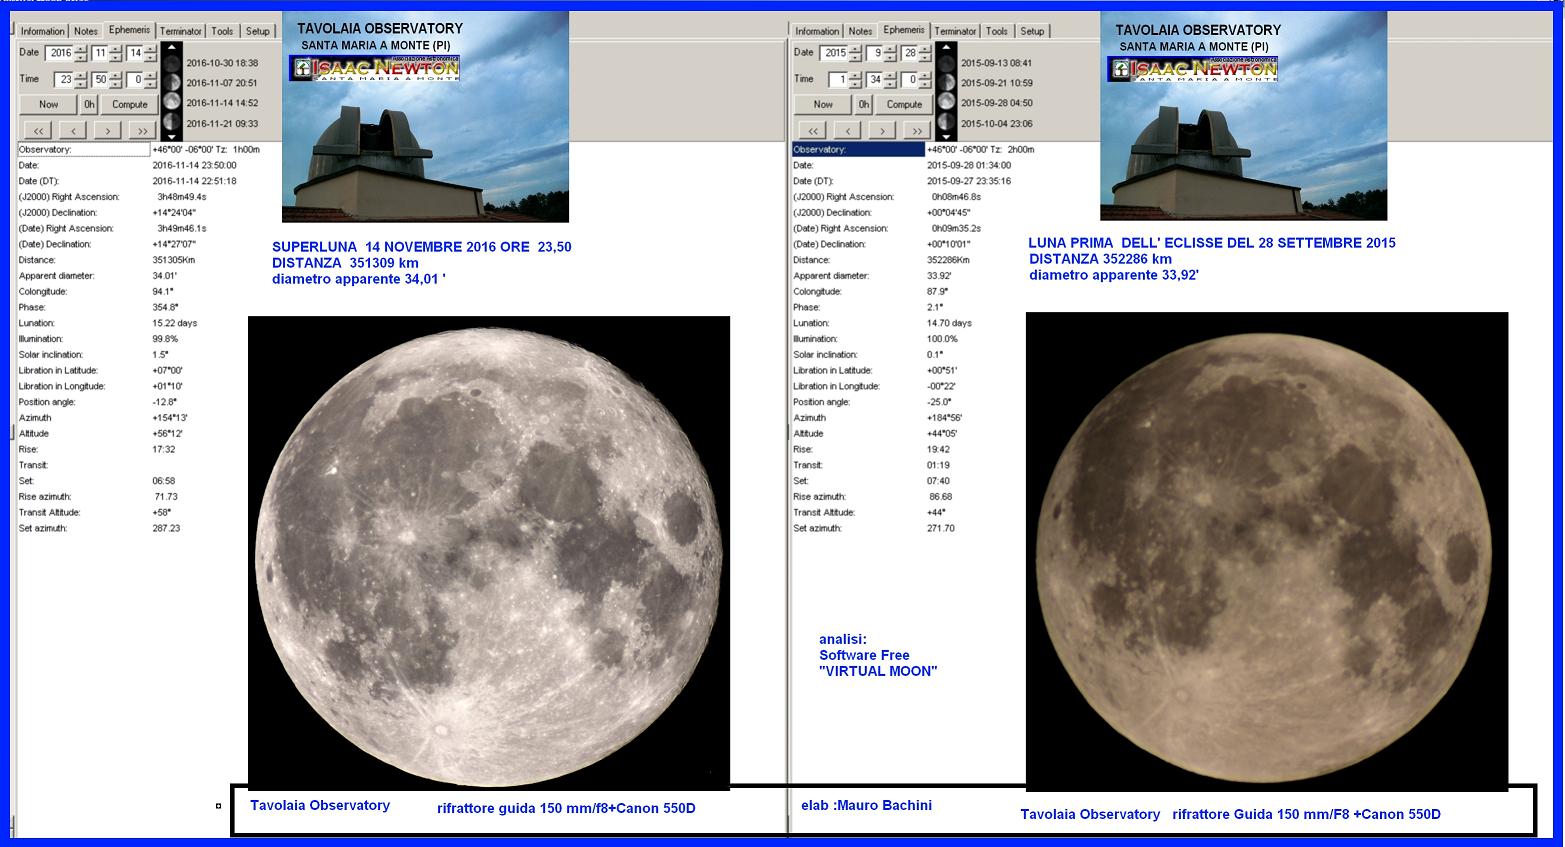Click the > button in 2015 panel

point(882,131)
